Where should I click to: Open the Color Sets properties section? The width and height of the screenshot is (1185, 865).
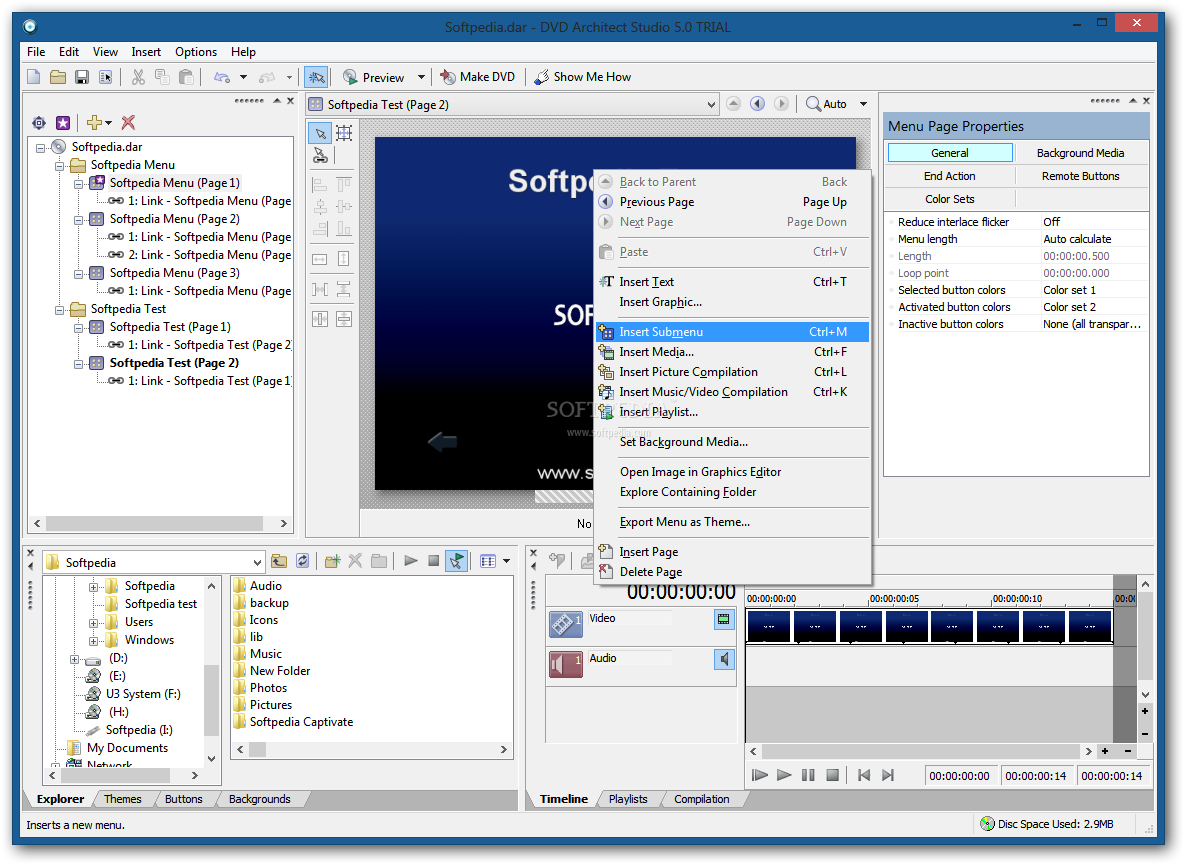(950, 199)
